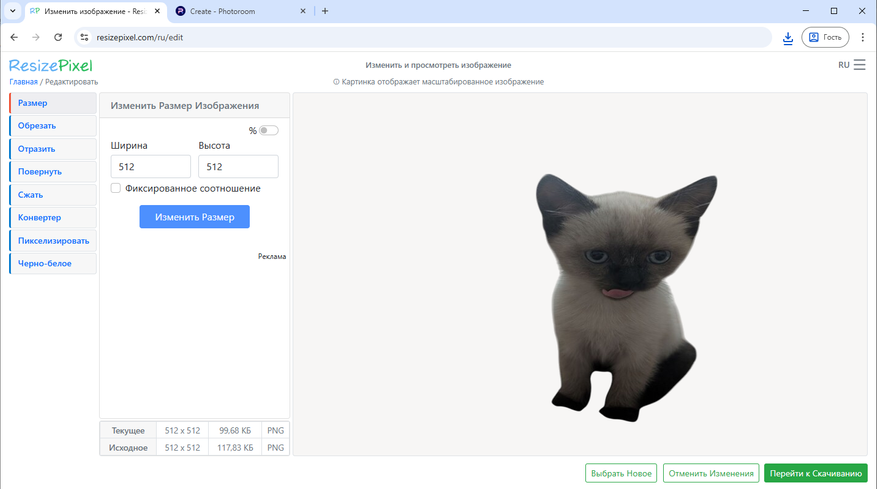Open the browser downloads icon
Screen dimensions: 877x489
pos(788,37)
